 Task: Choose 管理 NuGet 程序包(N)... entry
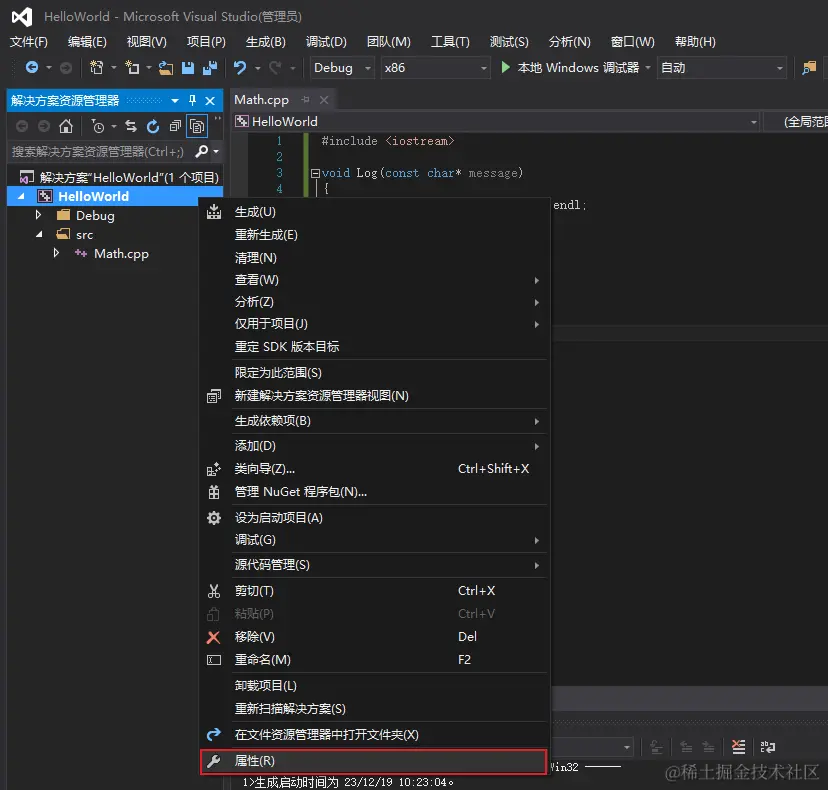373,492
